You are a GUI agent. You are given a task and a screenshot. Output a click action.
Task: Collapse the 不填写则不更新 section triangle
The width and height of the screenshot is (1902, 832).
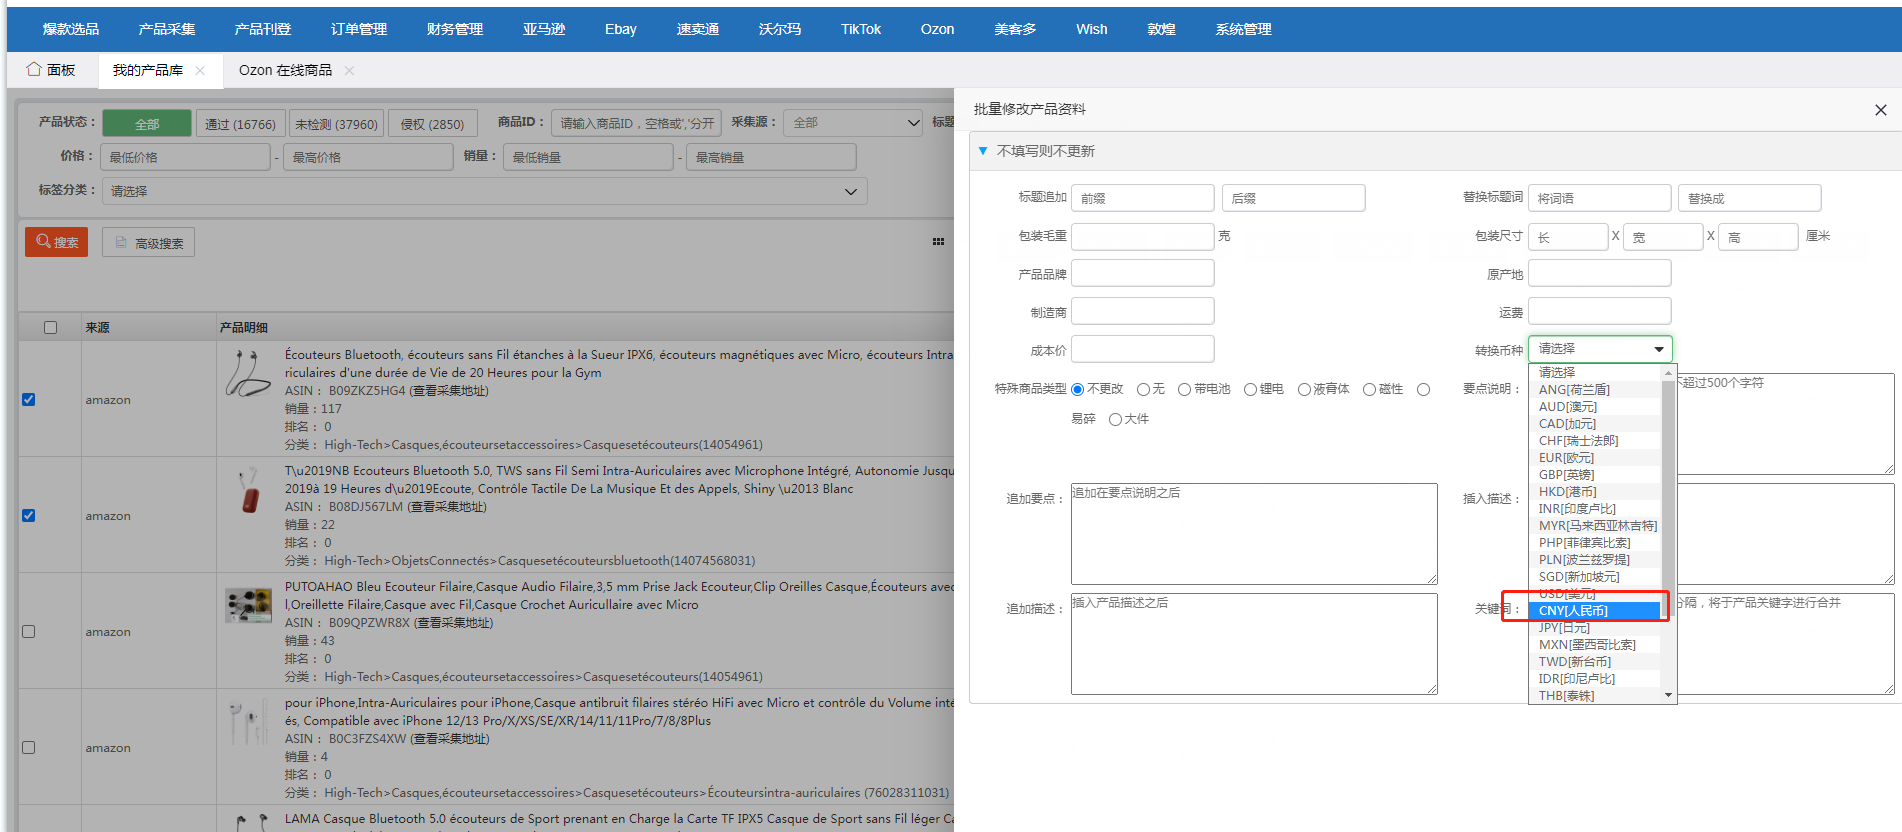[x=983, y=151]
